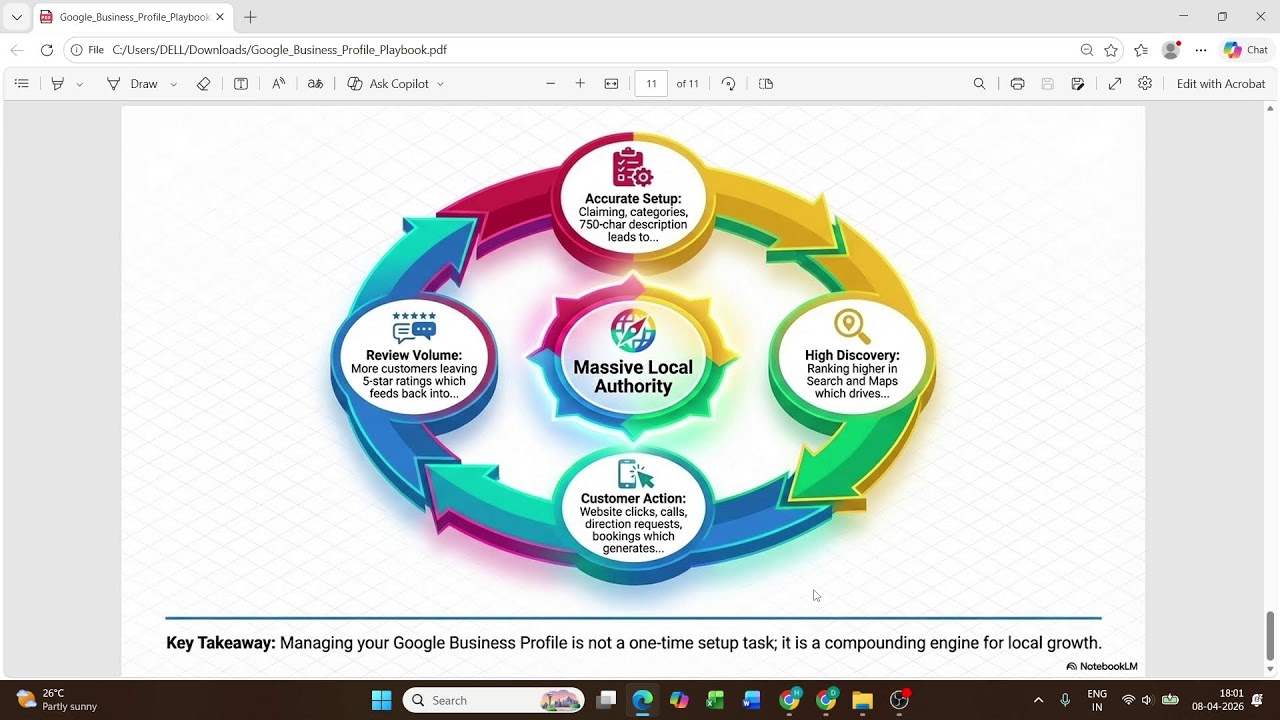Open the notification center bell
The width and height of the screenshot is (1280, 720).
[x=1257, y=700]
